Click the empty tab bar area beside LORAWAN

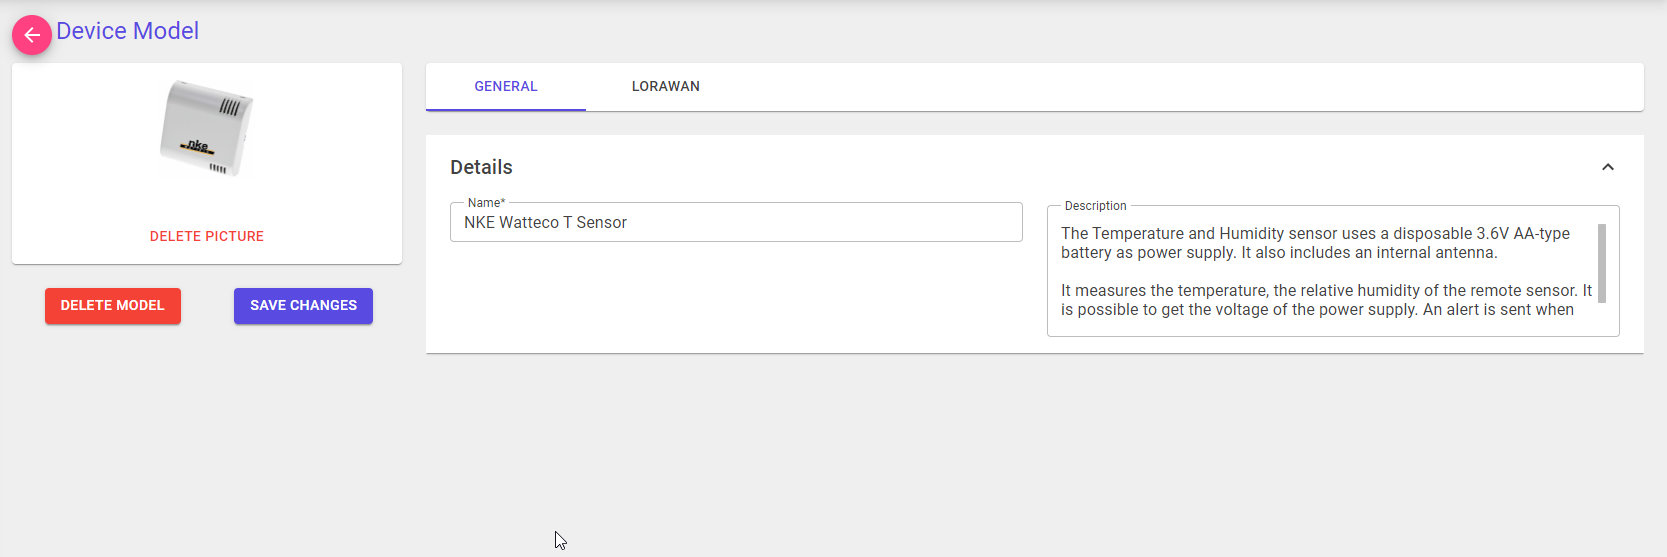[1150, 87]
